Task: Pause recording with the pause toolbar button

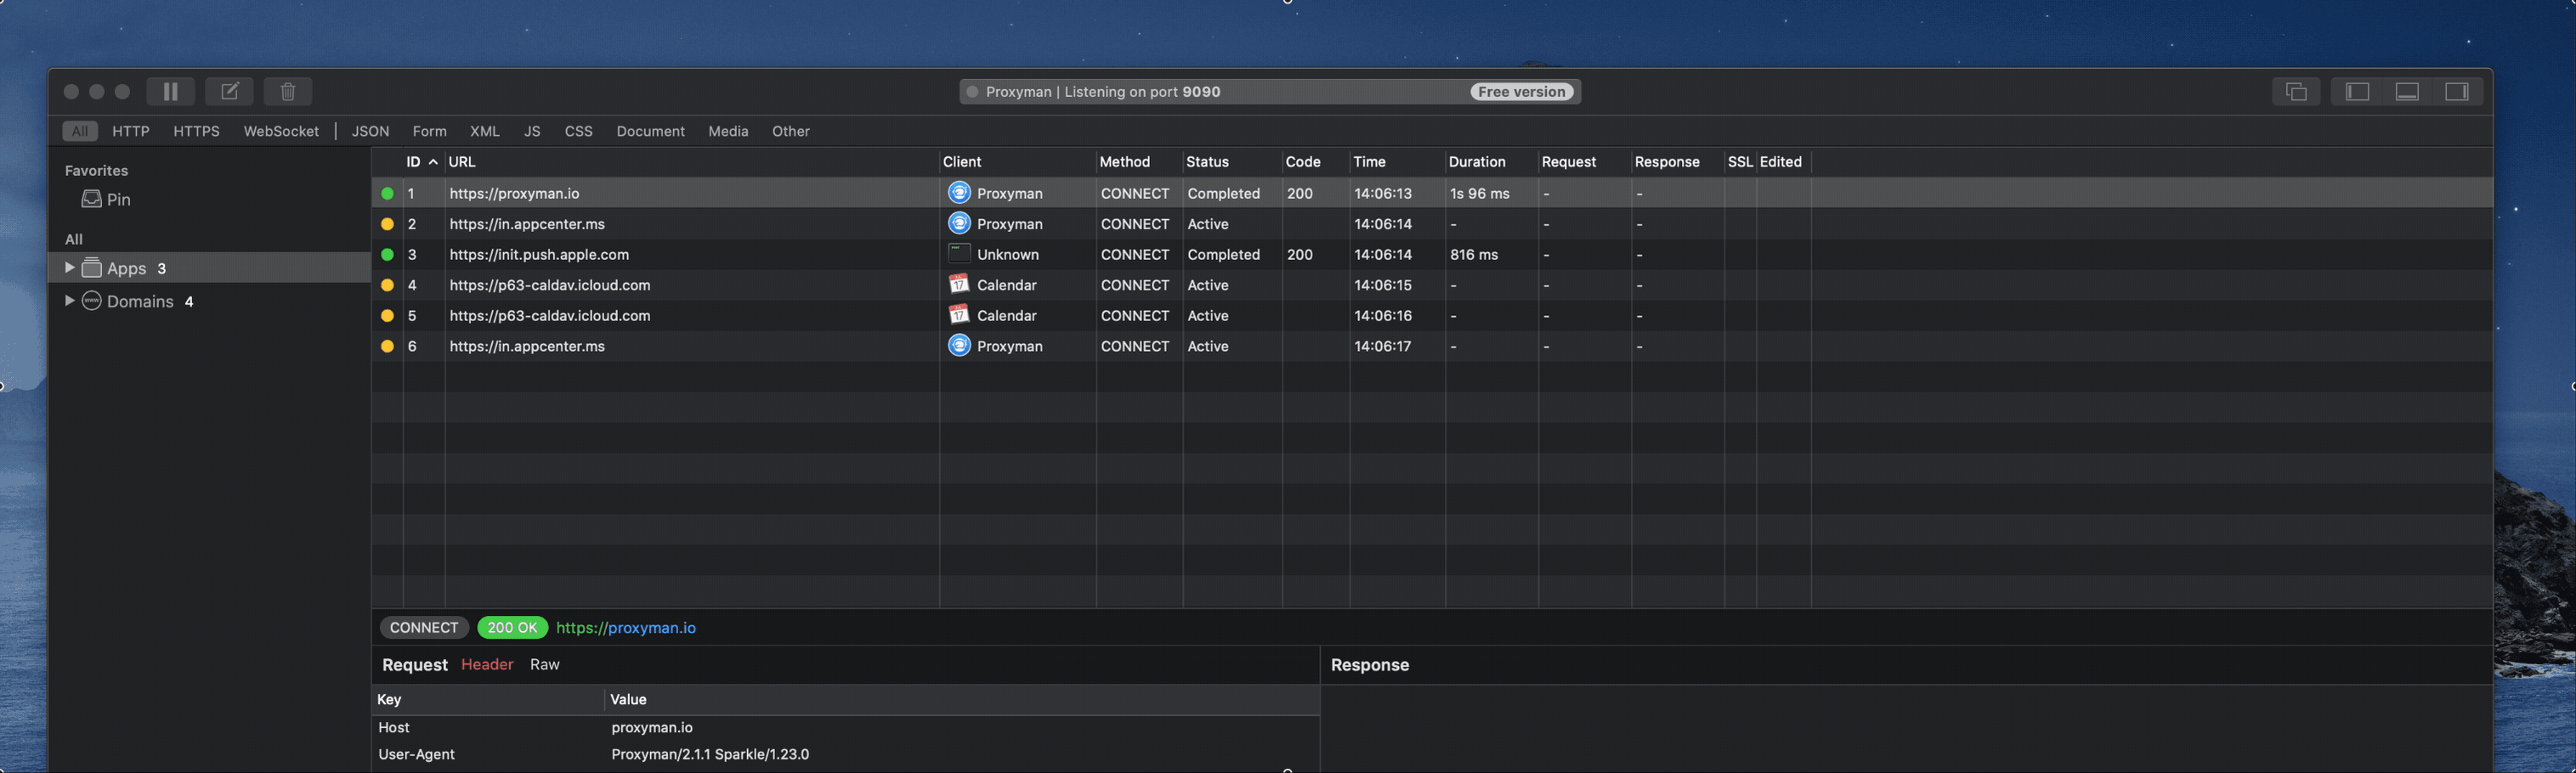Action: point(170,91)
